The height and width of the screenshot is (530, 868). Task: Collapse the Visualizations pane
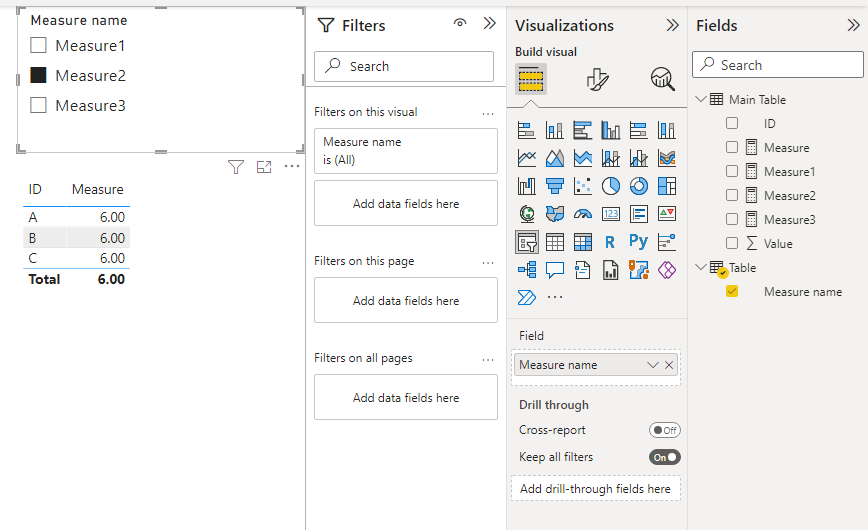point(672,25)
